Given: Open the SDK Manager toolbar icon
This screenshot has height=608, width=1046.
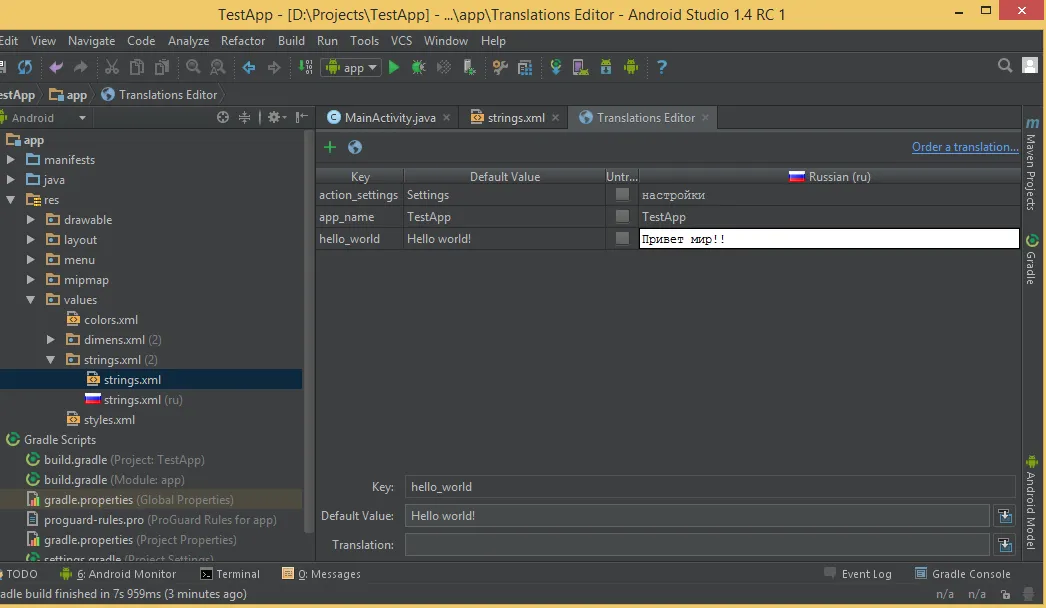Looking at the screenshot, I should pyautogui.click(x=606, y=67).
